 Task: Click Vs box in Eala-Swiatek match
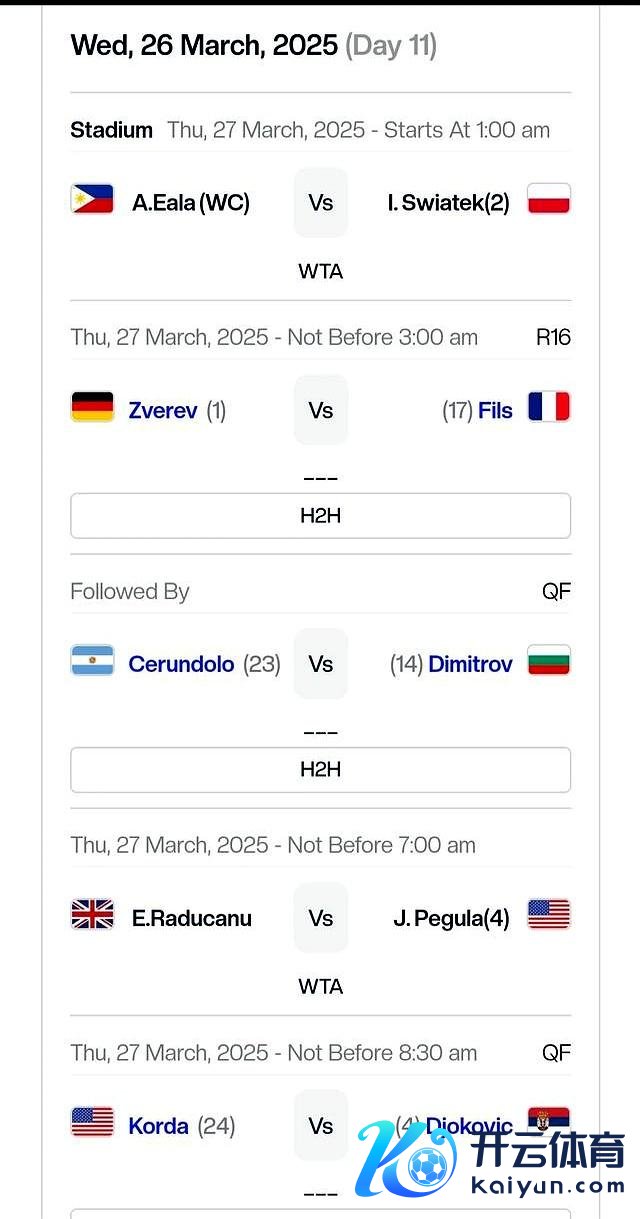(320, 203)
